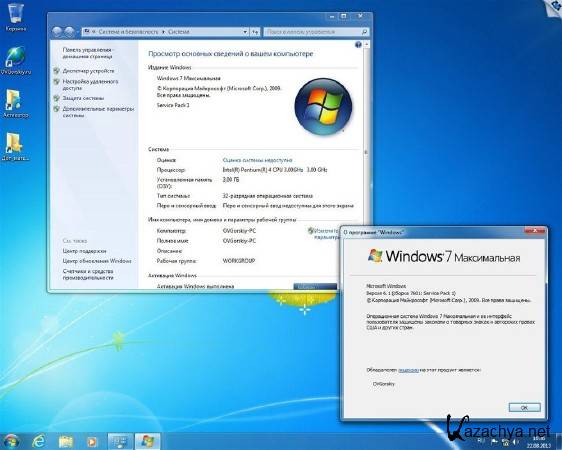This screenshot has width=562, height=450.
Task: Expand the breadcrumb arrow before Система
Action: coord(163,32)
